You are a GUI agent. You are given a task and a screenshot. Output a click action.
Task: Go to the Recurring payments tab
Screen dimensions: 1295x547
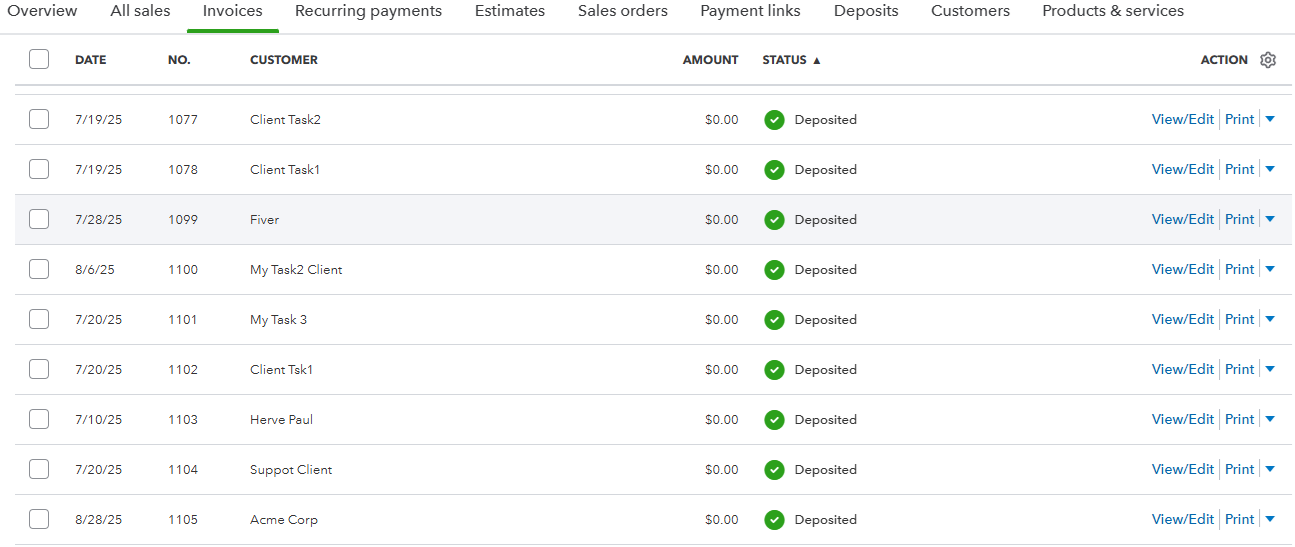pos(368,11)
